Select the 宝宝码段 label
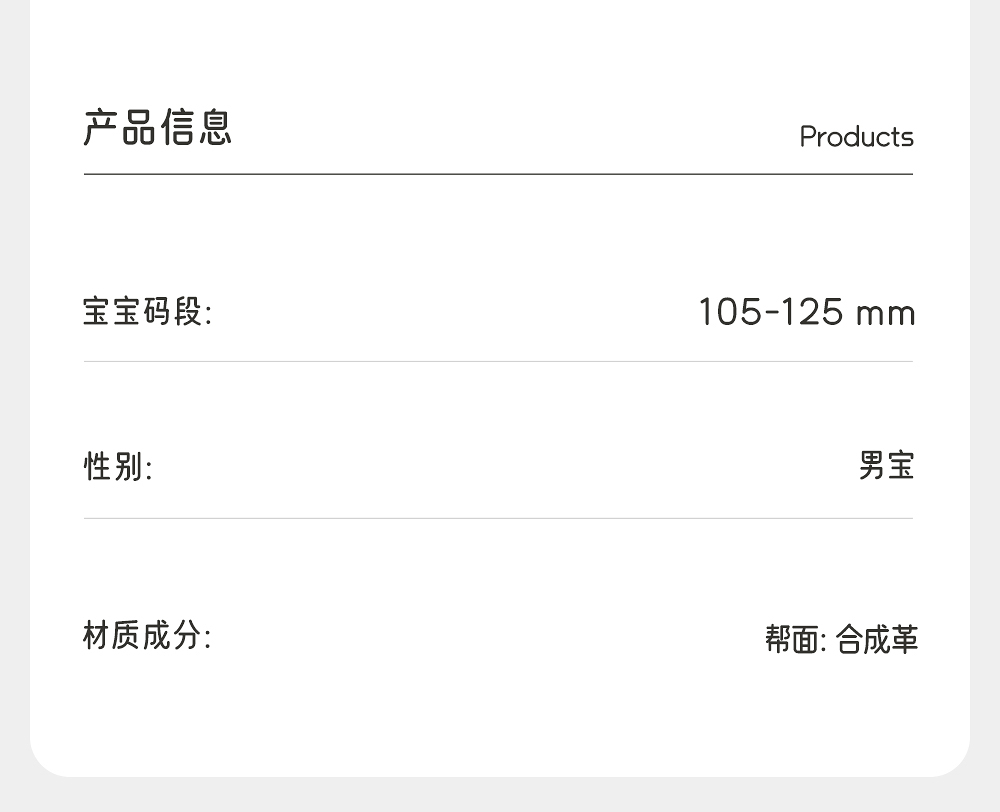The width and height of the screenshot is (1000, 812). [x=147, y=312]
